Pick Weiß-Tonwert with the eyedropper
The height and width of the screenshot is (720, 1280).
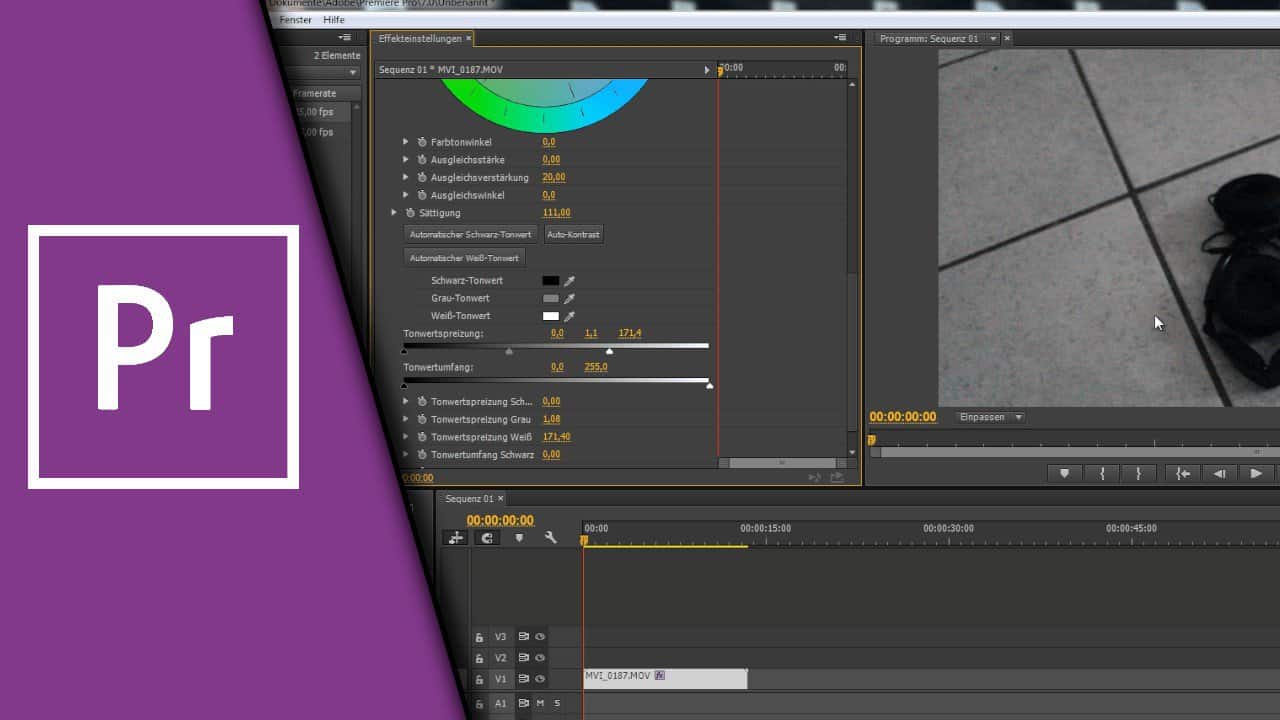570,316
